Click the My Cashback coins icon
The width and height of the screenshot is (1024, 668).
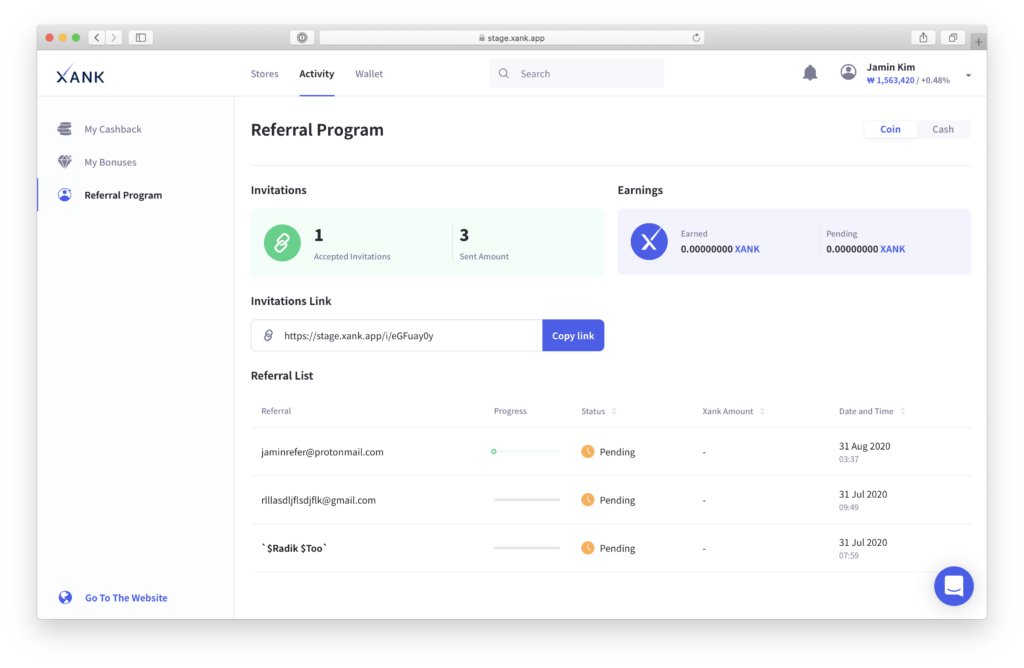(64, 129)
